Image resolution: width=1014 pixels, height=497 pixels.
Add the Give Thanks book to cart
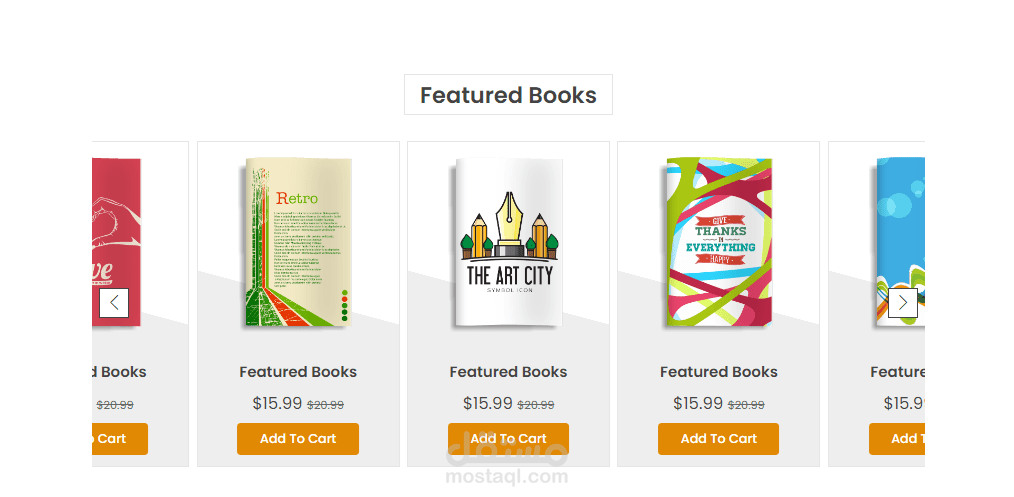(x=718, y=438)
